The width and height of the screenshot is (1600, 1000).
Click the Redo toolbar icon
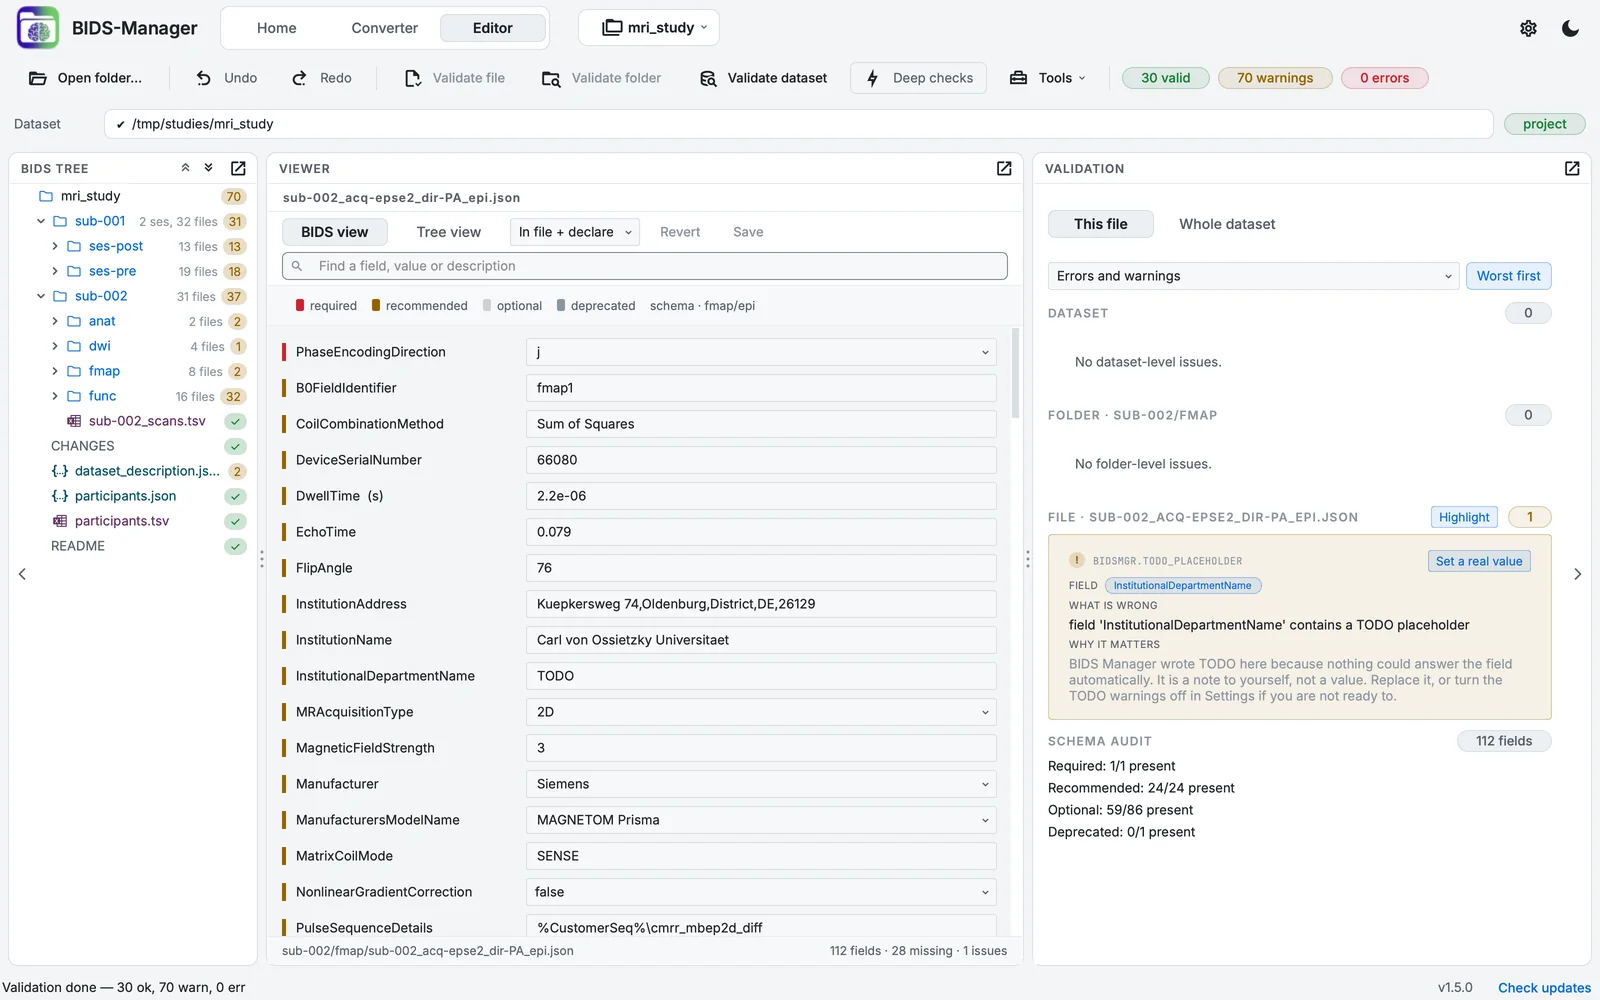(x=299, y=78)
